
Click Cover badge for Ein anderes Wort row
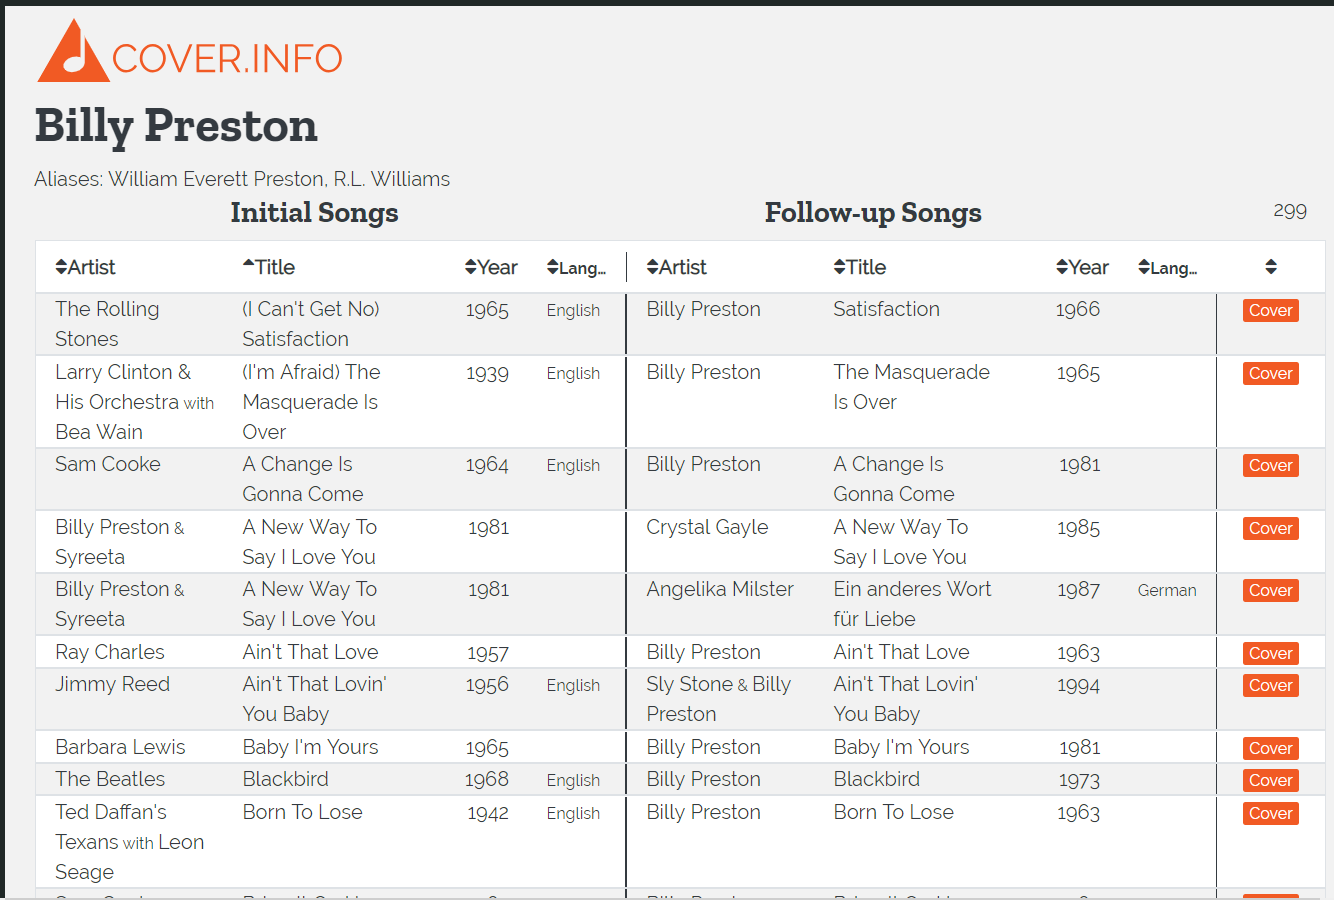pyautogui.click(x=1271, y=591)
